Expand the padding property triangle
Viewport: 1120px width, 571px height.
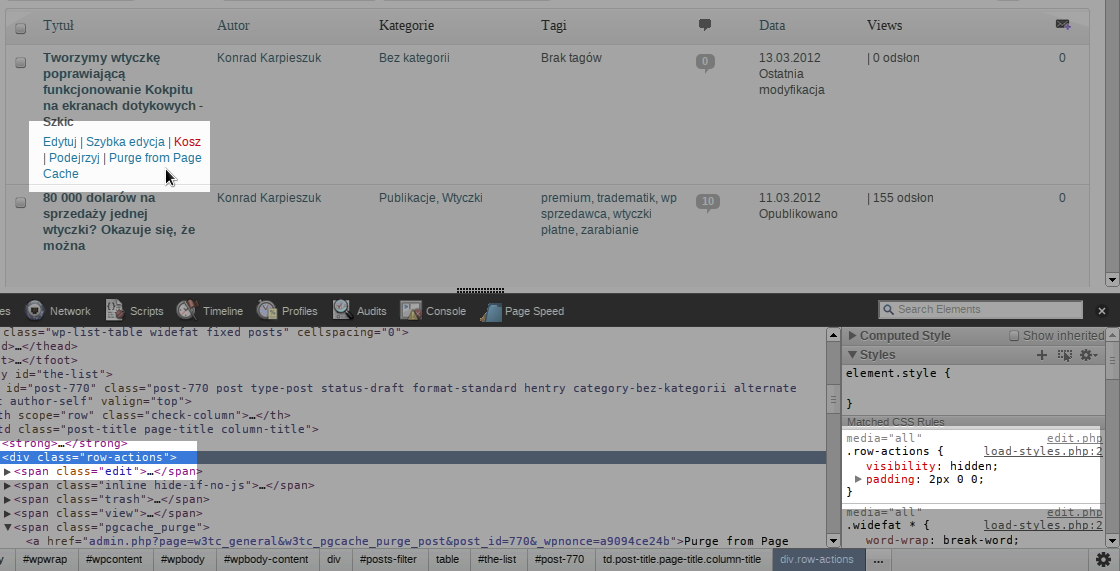(x=858, y=480)
